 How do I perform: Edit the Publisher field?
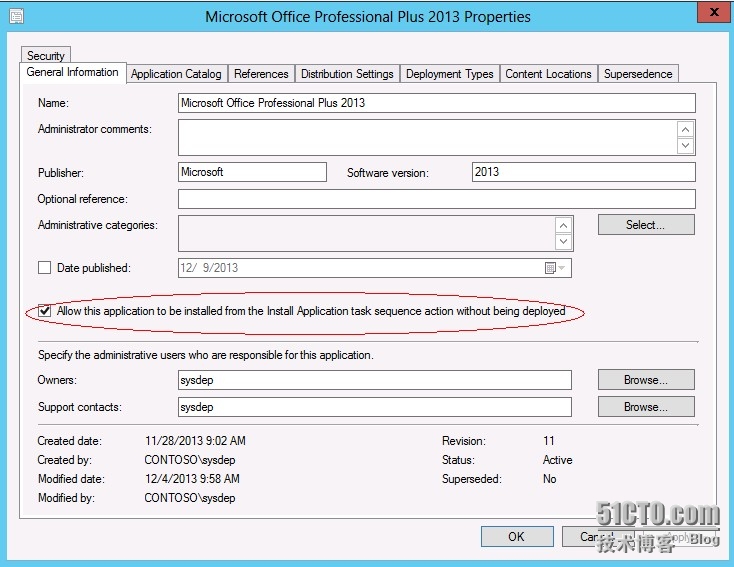coord(252,172)
